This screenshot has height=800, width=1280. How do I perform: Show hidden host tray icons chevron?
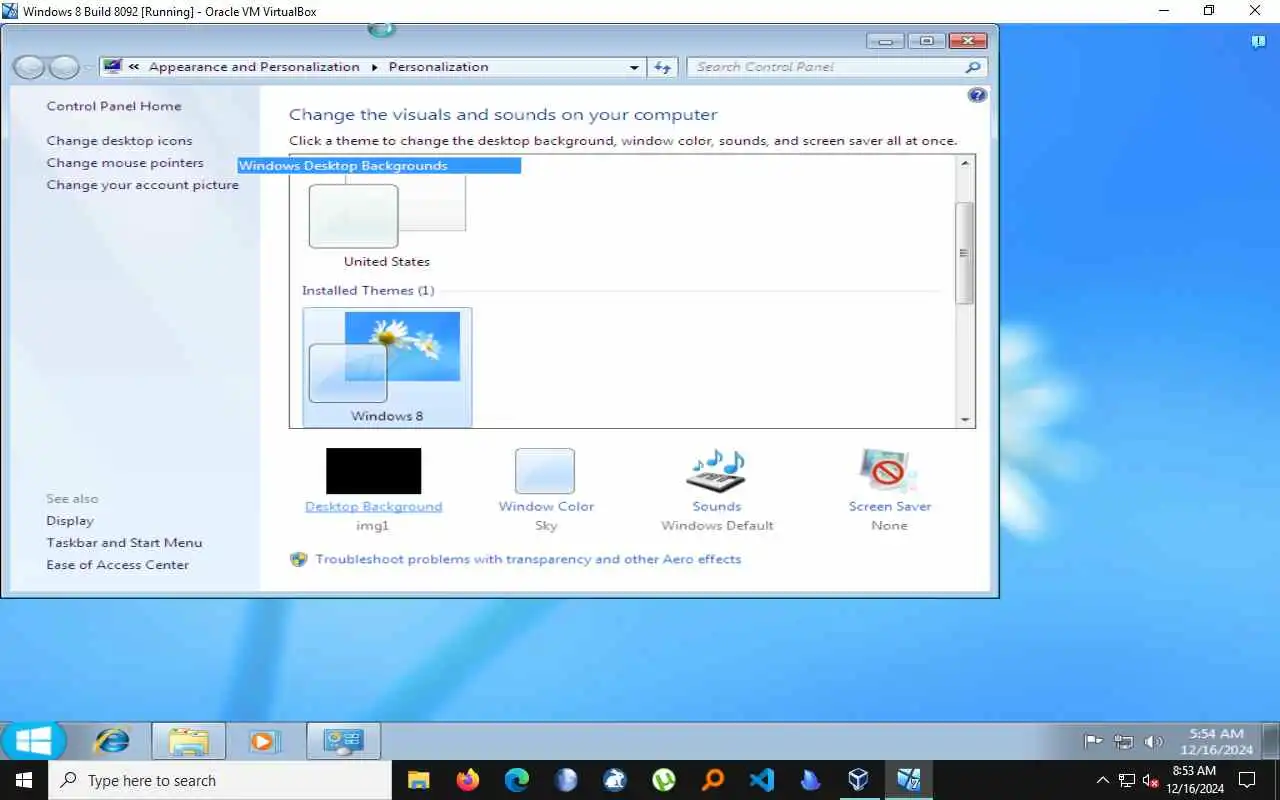coord(1102,780)
